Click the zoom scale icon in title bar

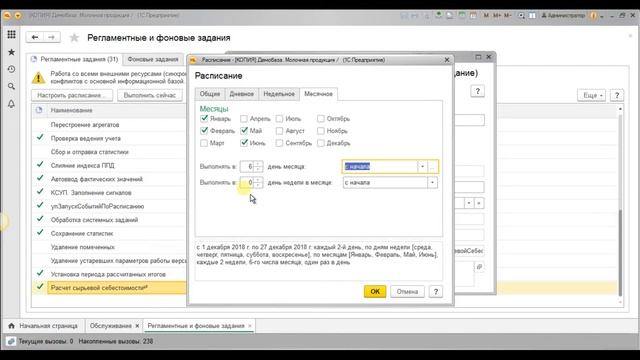[x=521, y=16]
